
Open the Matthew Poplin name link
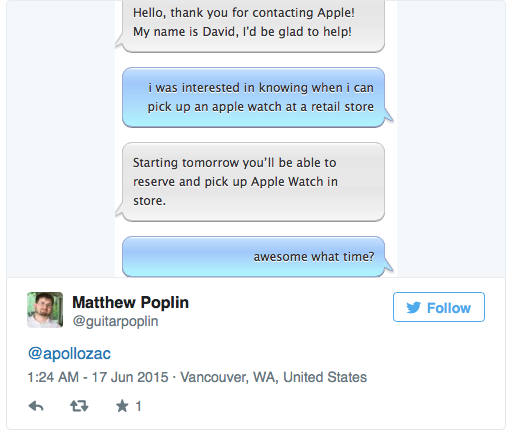coord(130,302)
